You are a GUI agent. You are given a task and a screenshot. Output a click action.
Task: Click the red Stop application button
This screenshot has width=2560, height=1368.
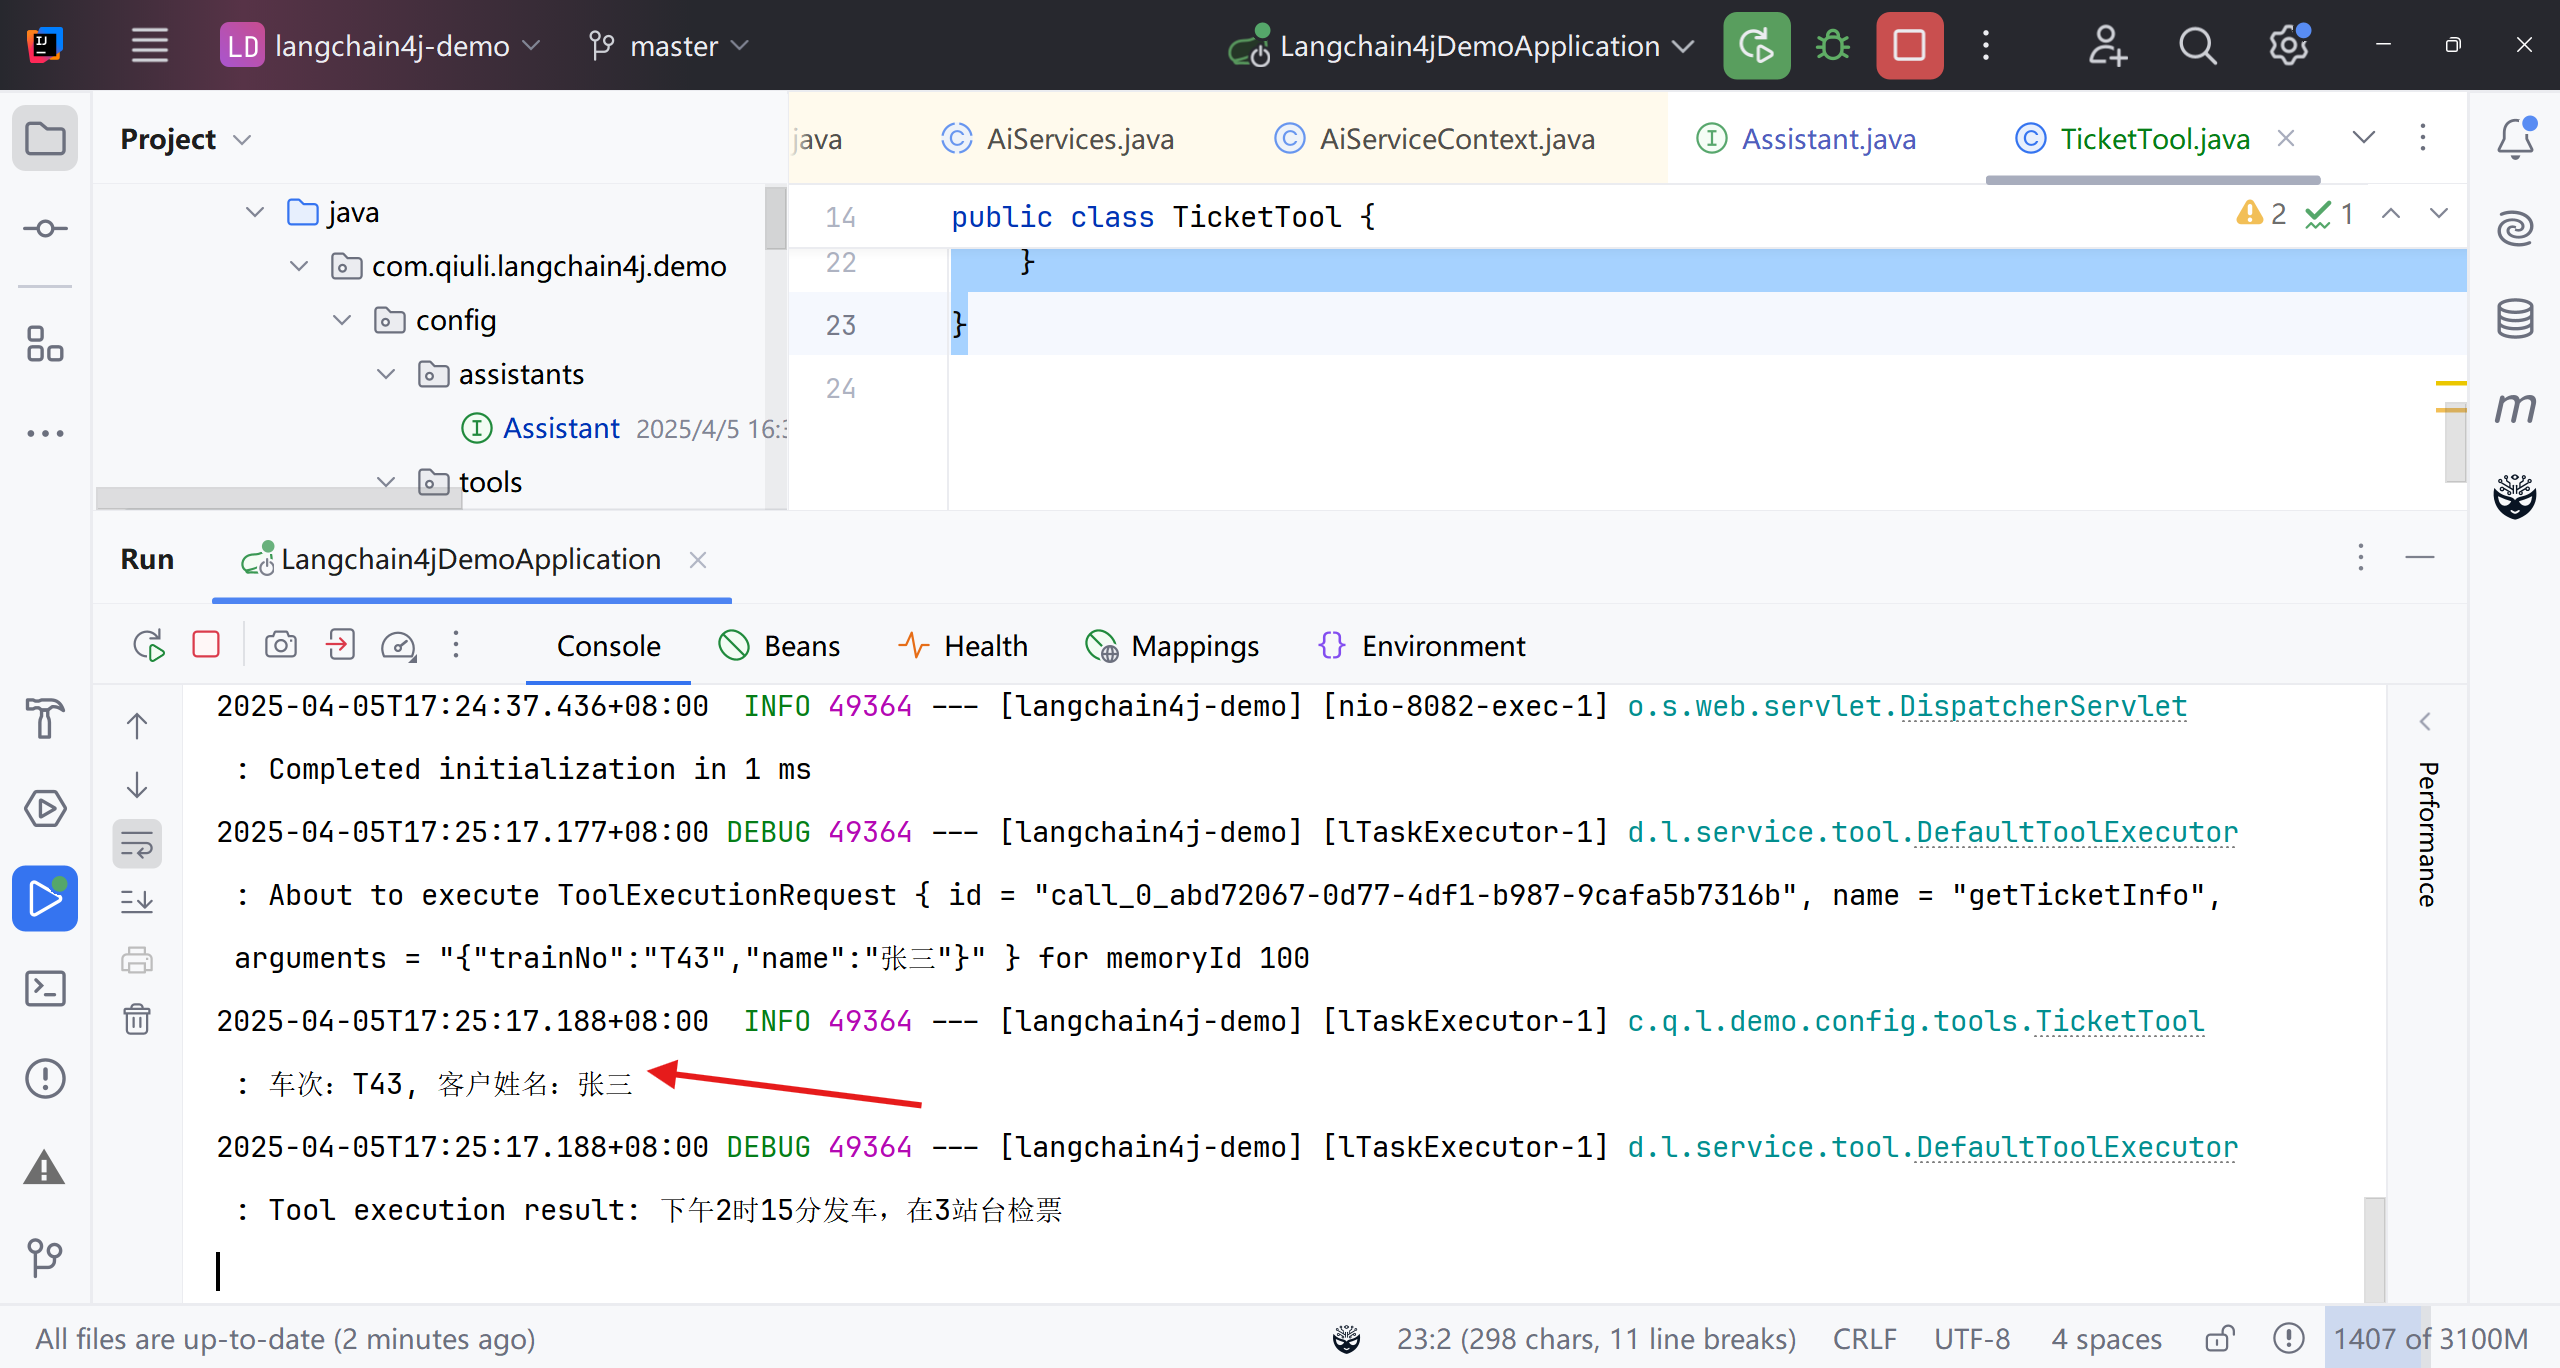(x=1908, y=46)
